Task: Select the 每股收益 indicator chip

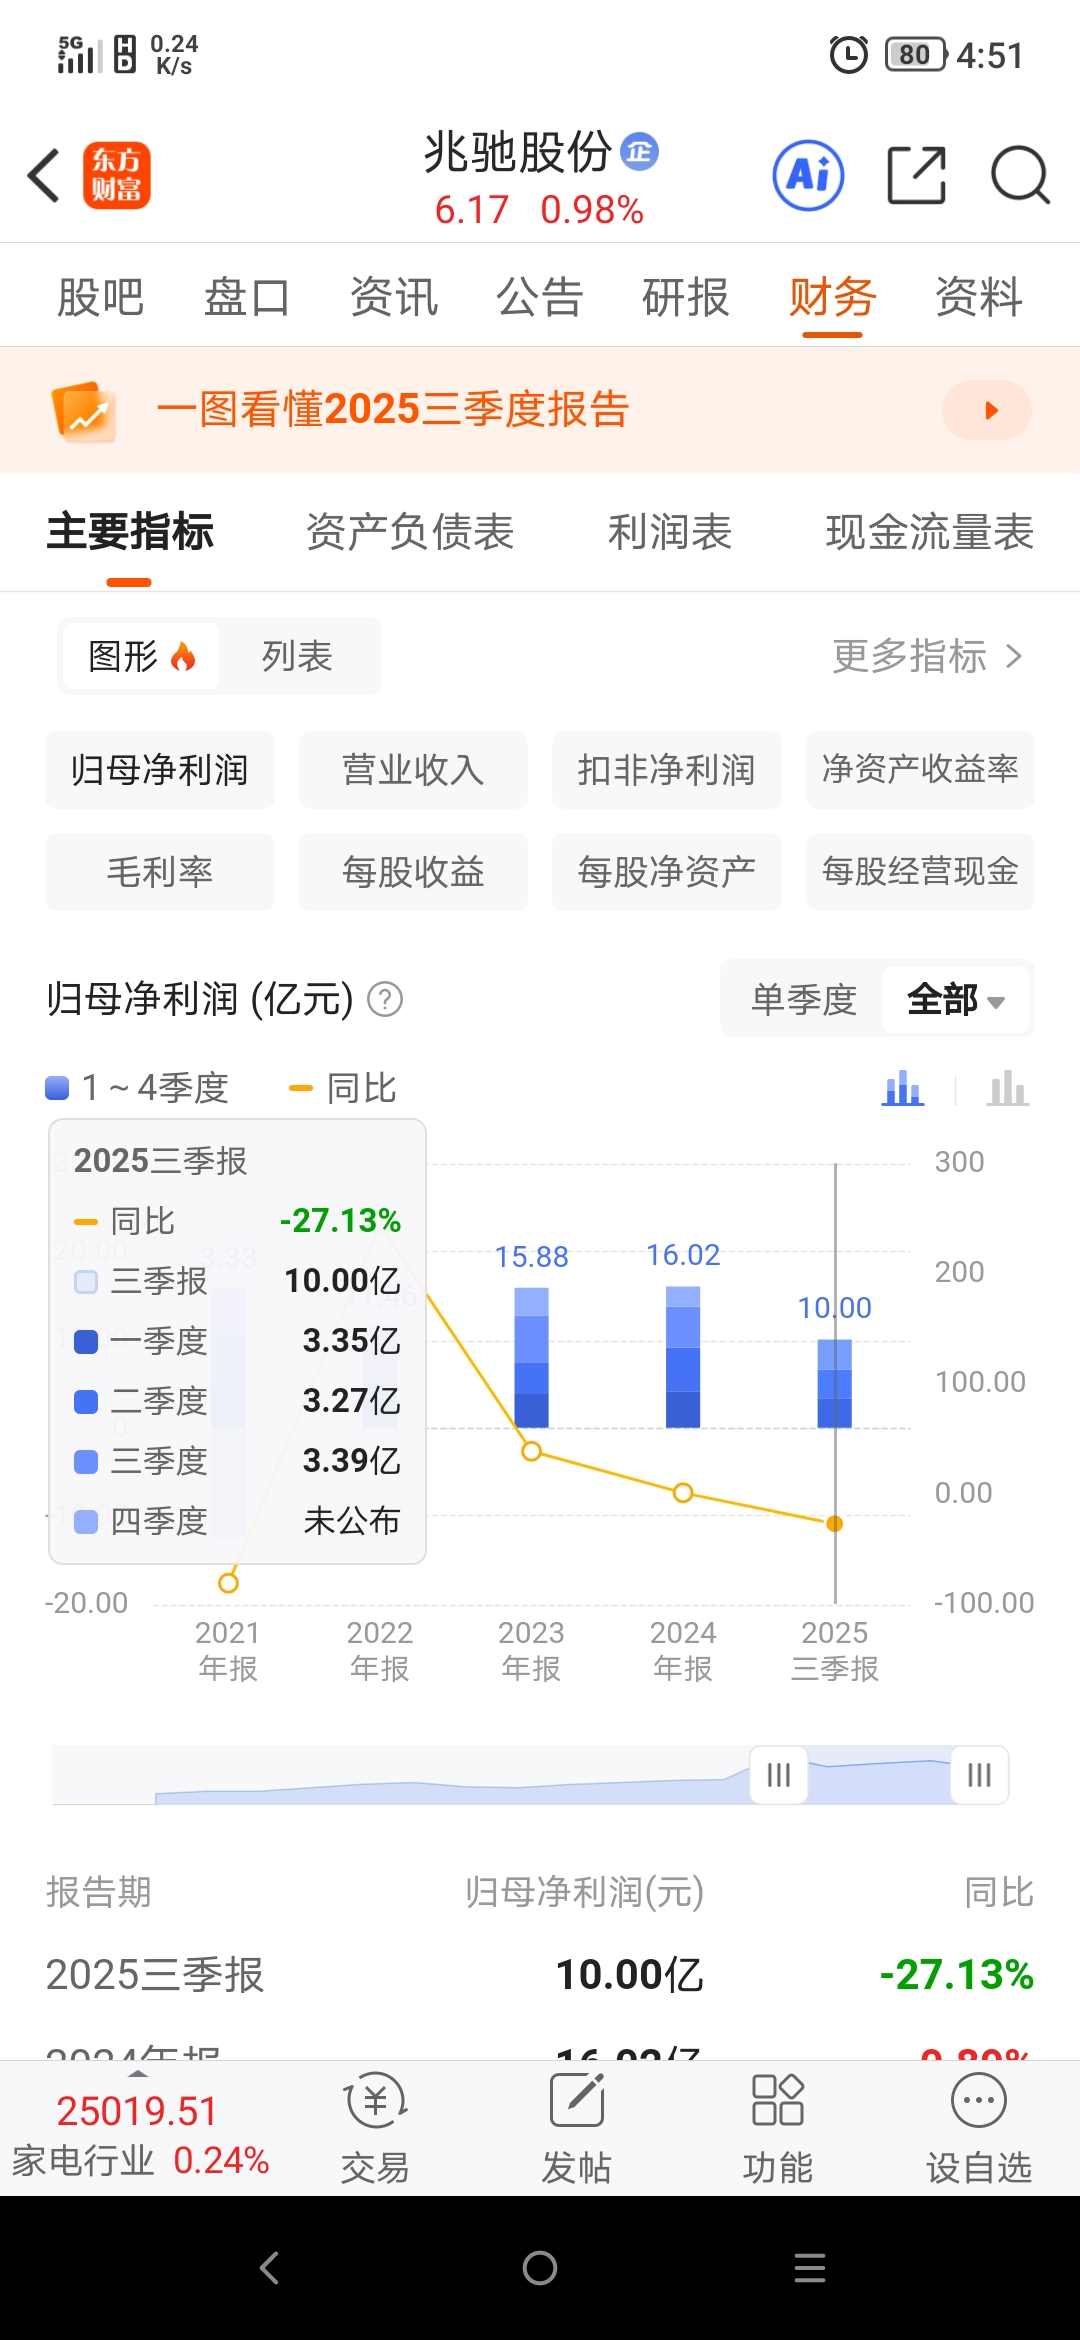Action: point(413,872)
